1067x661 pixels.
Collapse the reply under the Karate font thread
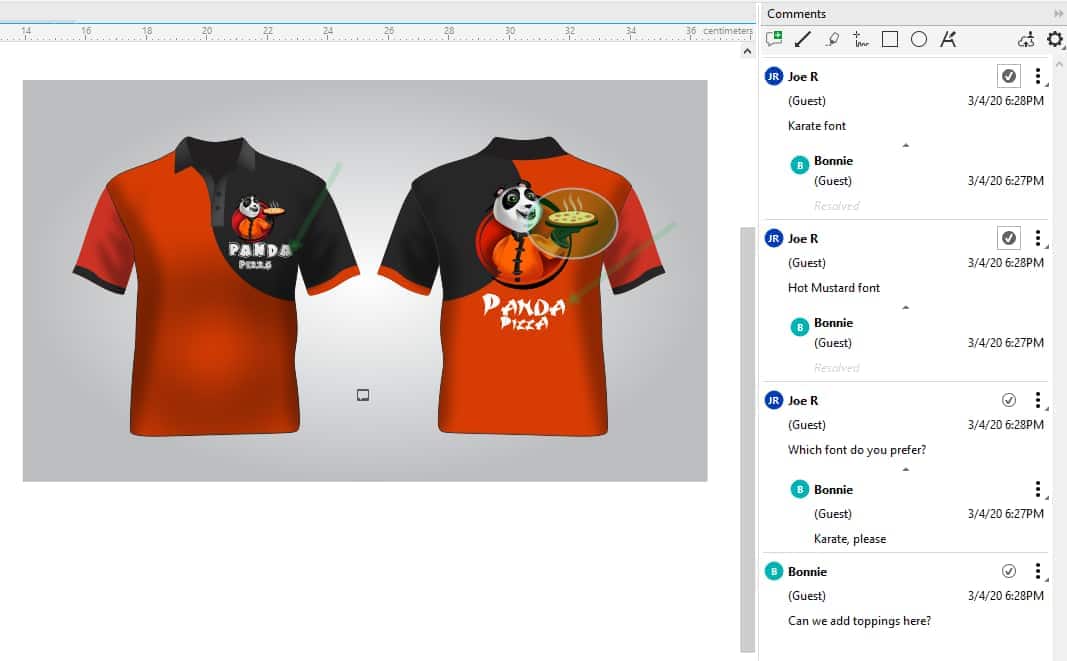(905, 143)
